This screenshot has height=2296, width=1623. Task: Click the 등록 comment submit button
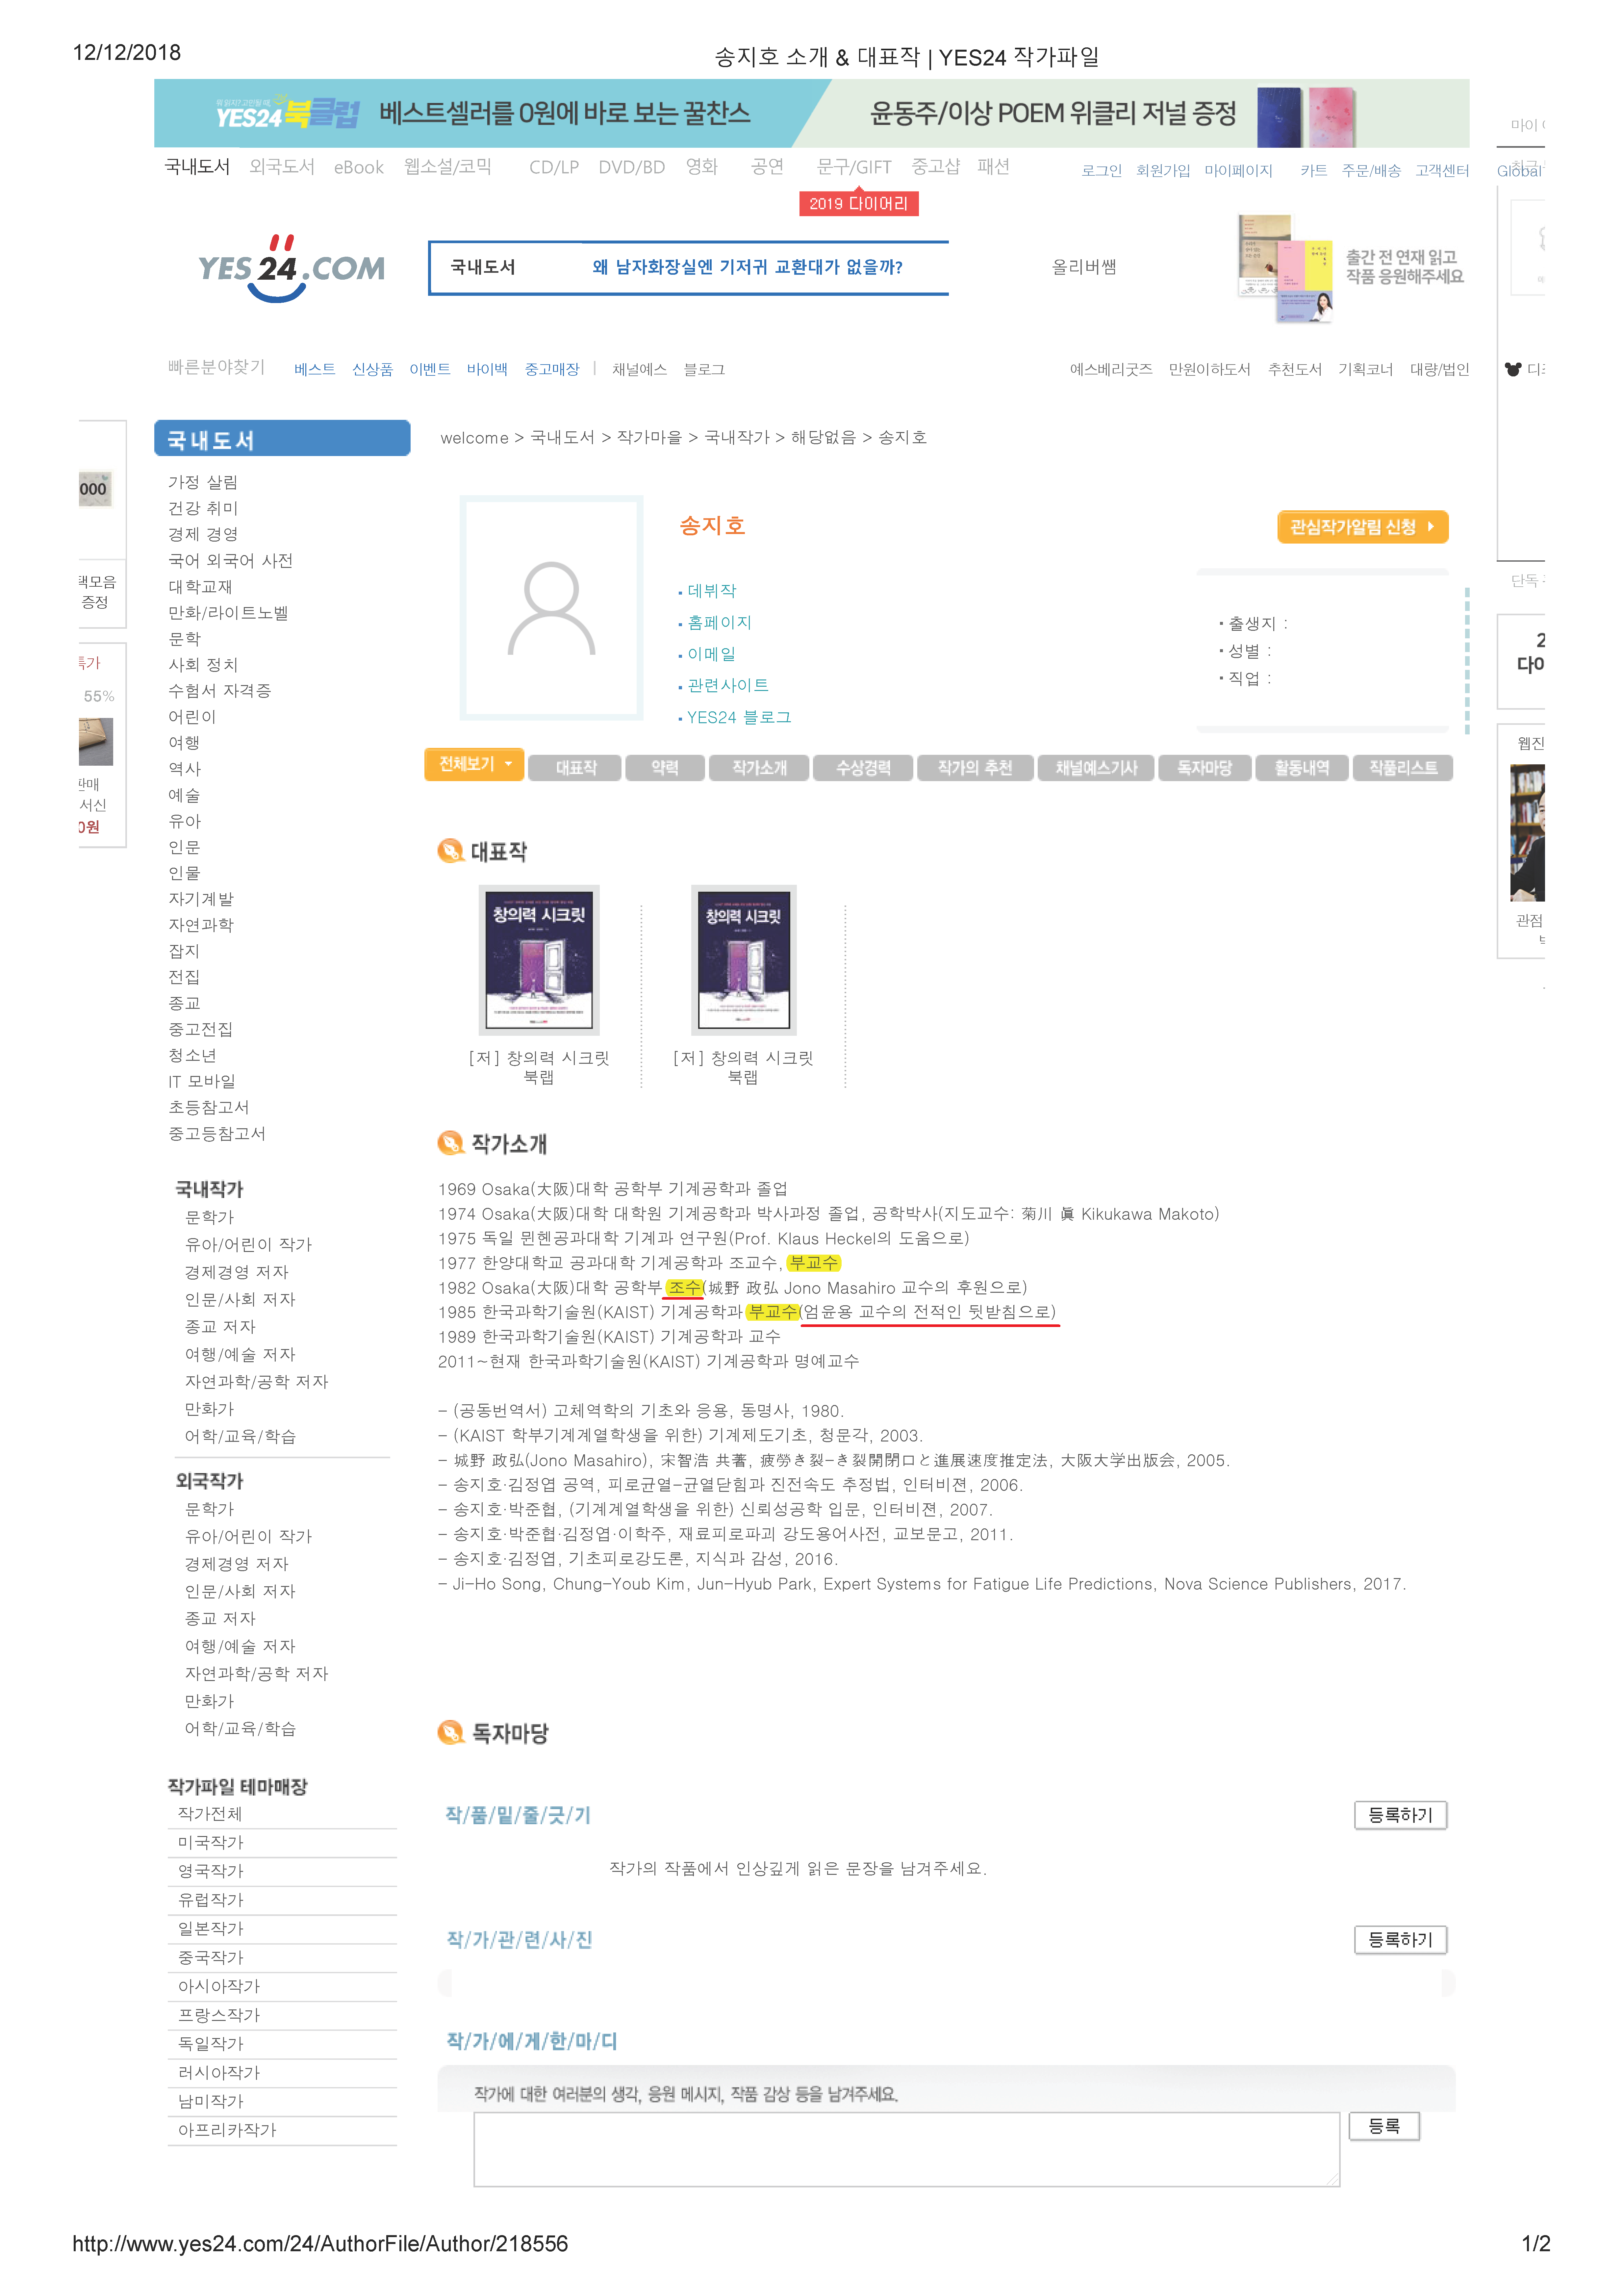click(x=1384, y=2126)
